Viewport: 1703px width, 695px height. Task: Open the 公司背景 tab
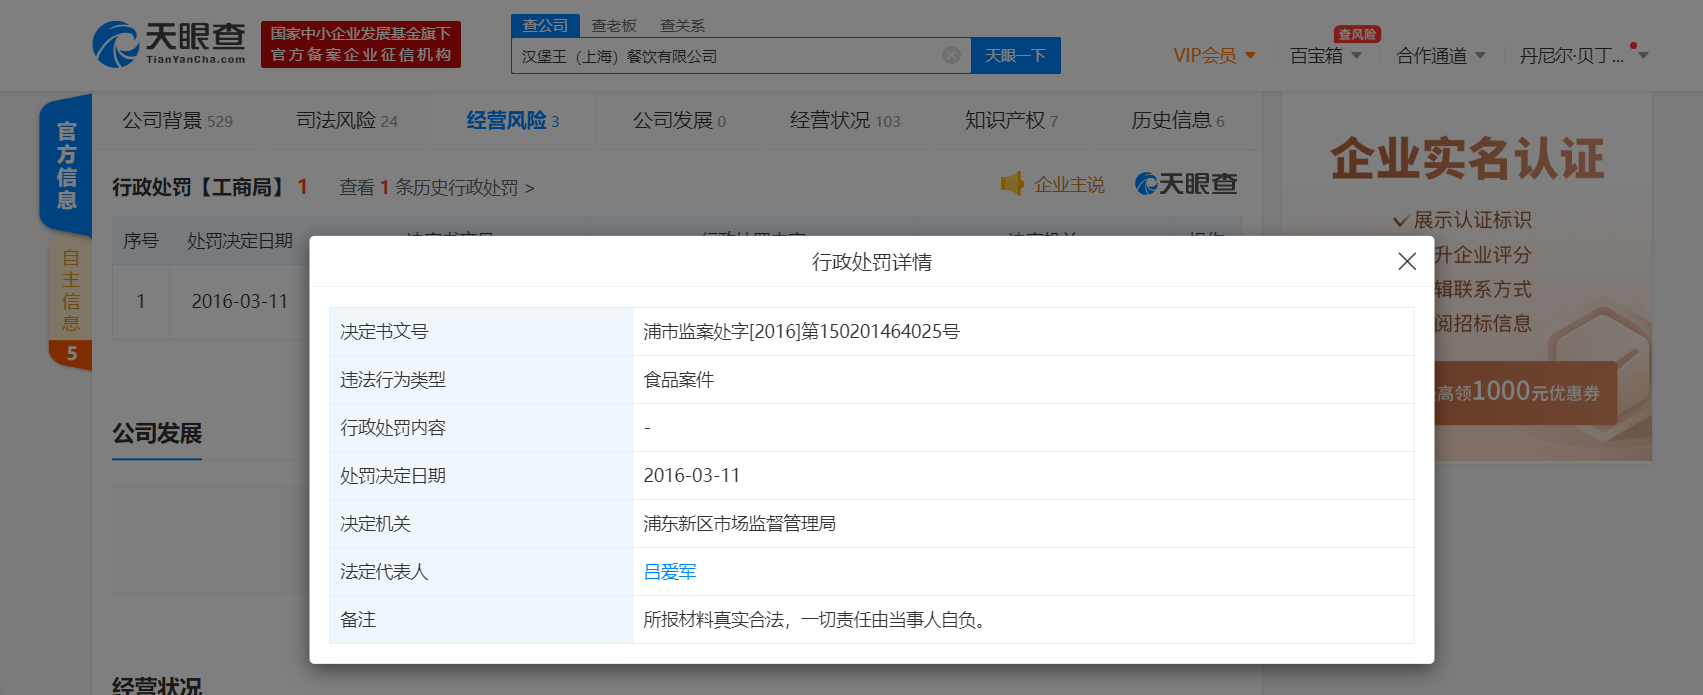pyautogui.click(x=177, y=121)
